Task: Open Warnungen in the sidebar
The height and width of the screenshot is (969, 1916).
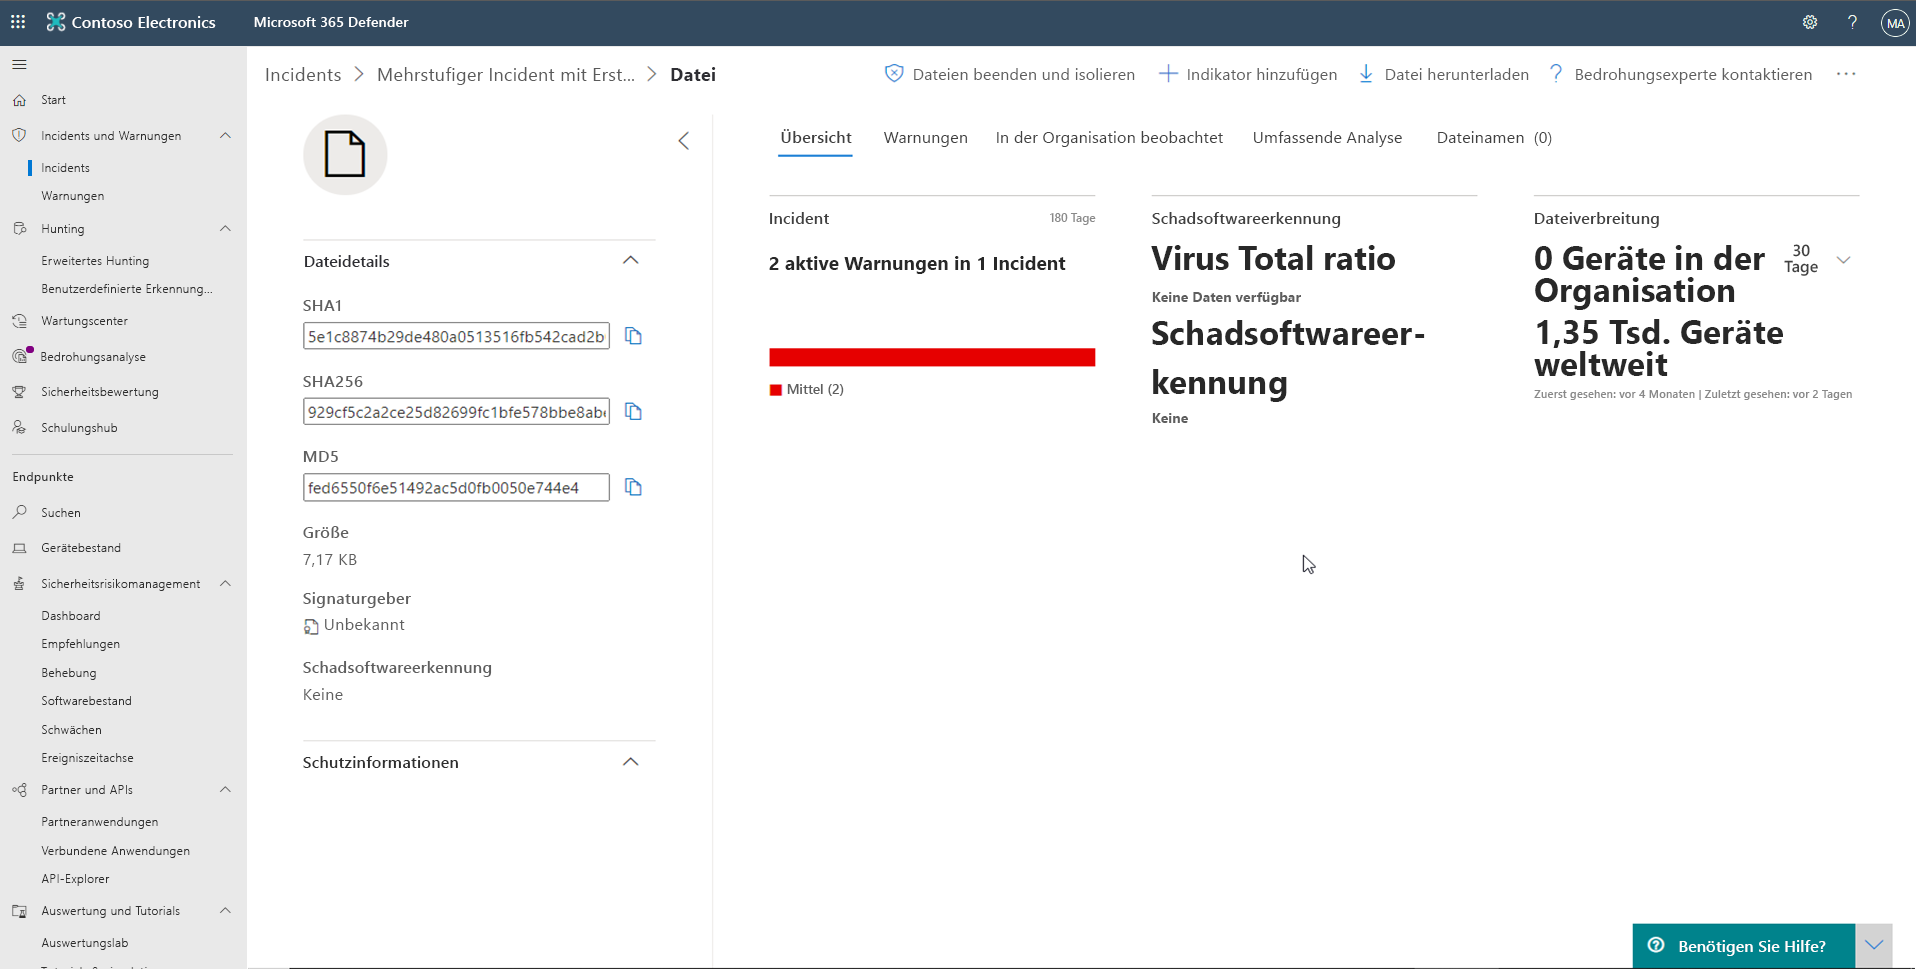Action: click(x=72, y=196)
